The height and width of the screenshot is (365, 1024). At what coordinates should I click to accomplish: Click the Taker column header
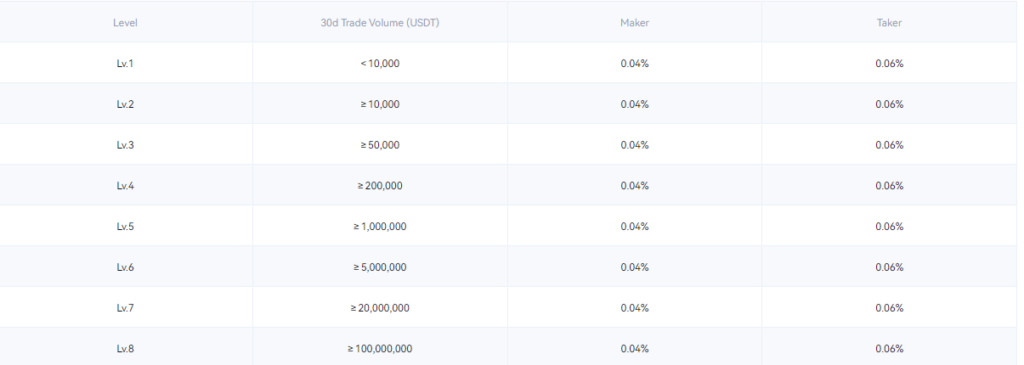[x=889, y=23]
